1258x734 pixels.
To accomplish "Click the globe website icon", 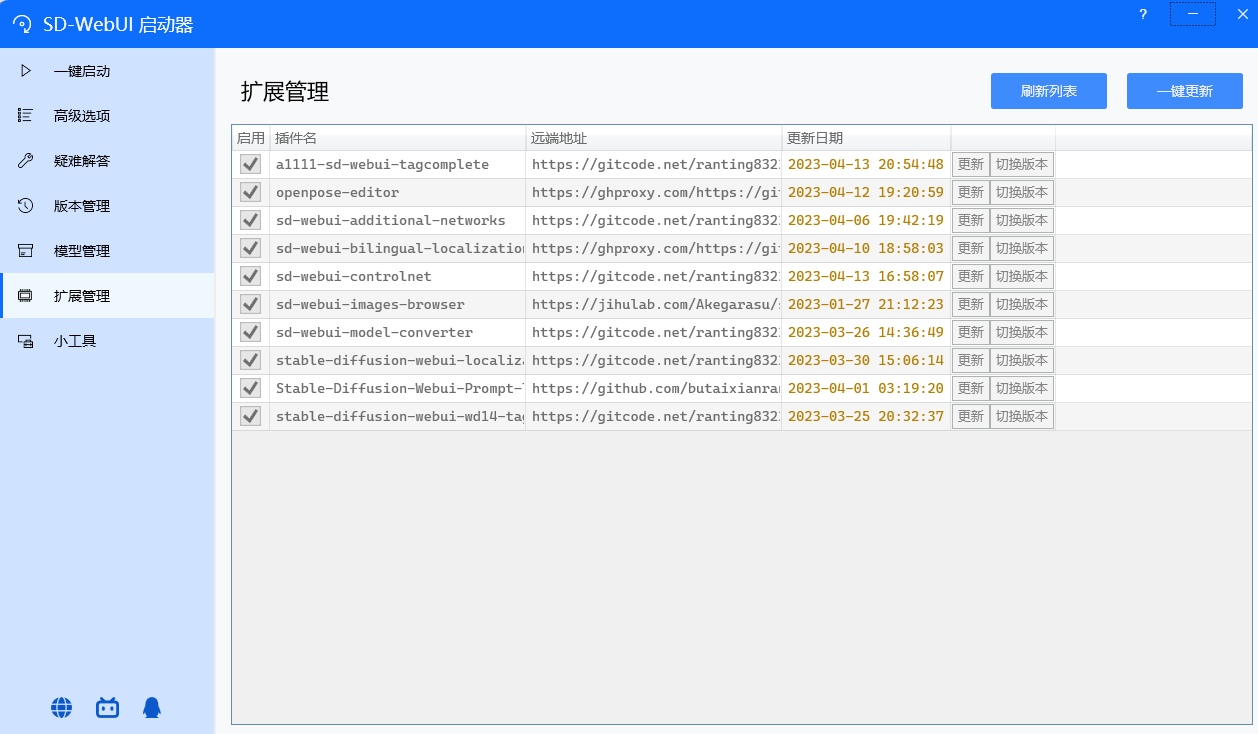I will (x=62, y=708).
